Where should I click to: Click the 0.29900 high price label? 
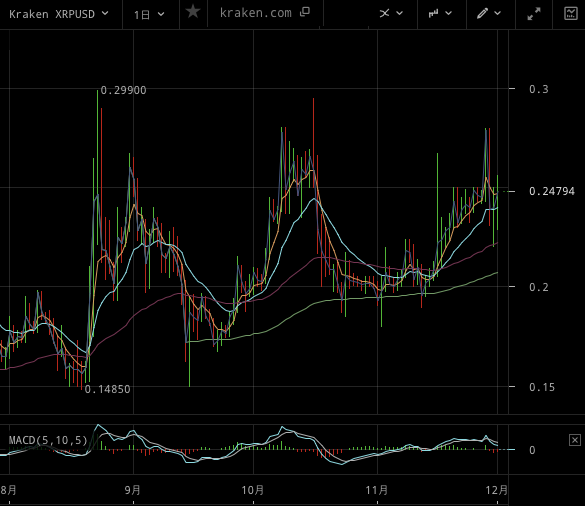pyautogui.click(x=123, y=90)
